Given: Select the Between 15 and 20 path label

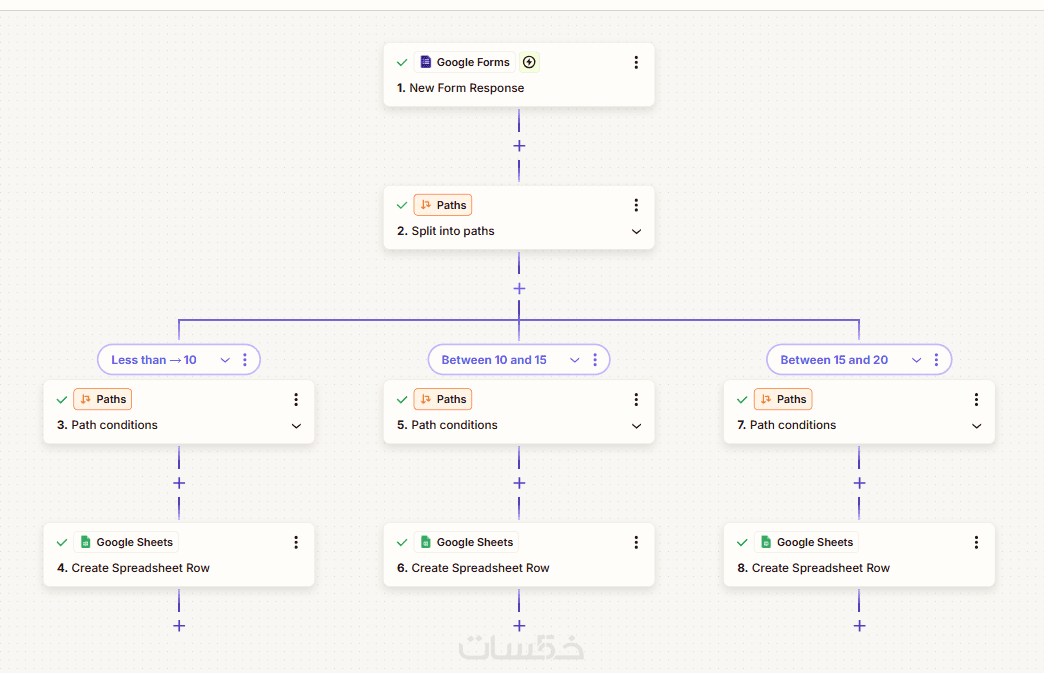Looking at the screenshot, I should pyautogui.click(x=834, y=360).
